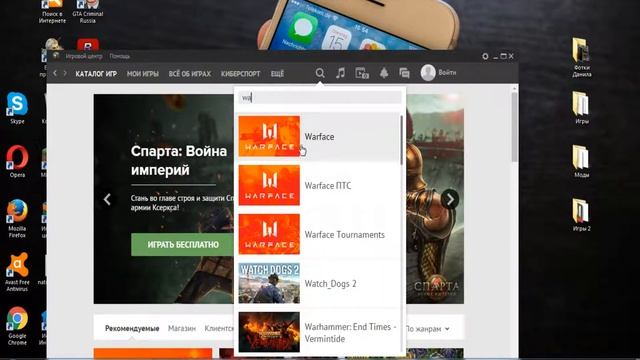Open the chat messages icon
Image resolution: width=640 pixels, height=360 pixels.
pos(404,73)
